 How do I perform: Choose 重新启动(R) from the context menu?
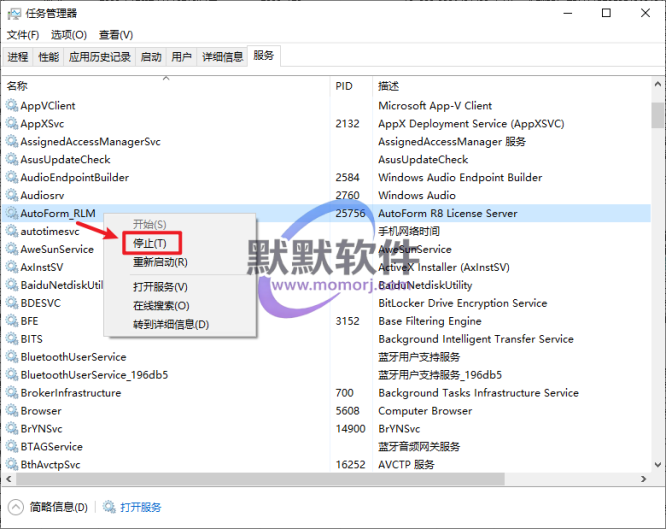click(x=160, y=263)
